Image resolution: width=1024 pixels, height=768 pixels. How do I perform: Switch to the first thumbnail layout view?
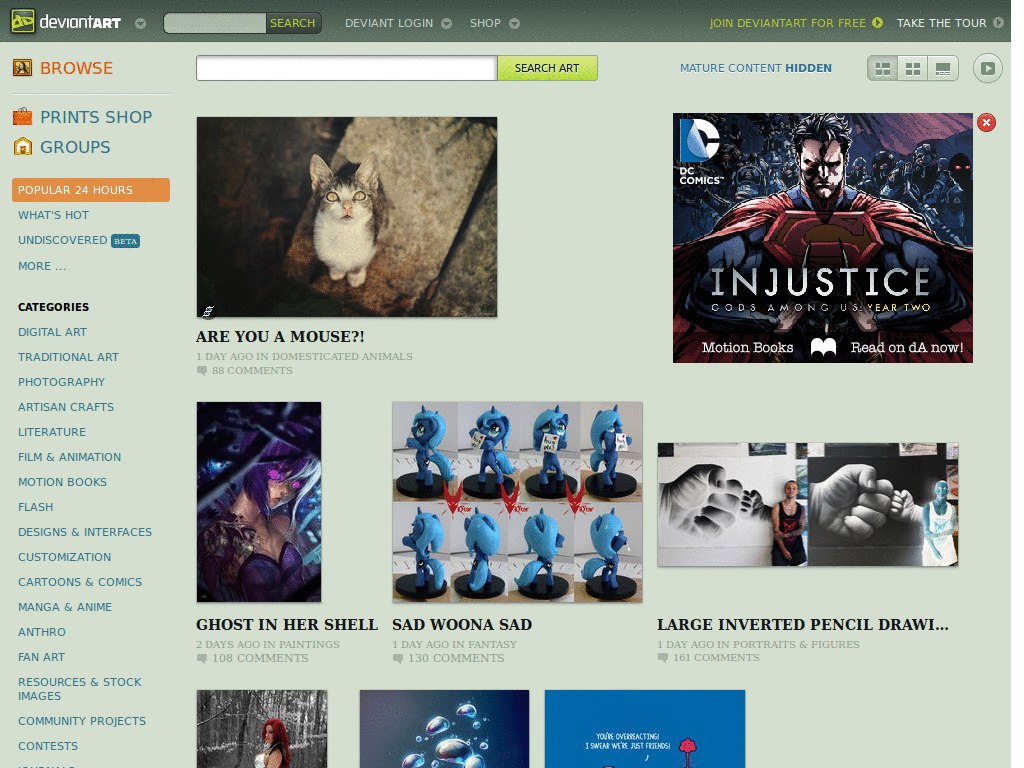click(883, 69)
